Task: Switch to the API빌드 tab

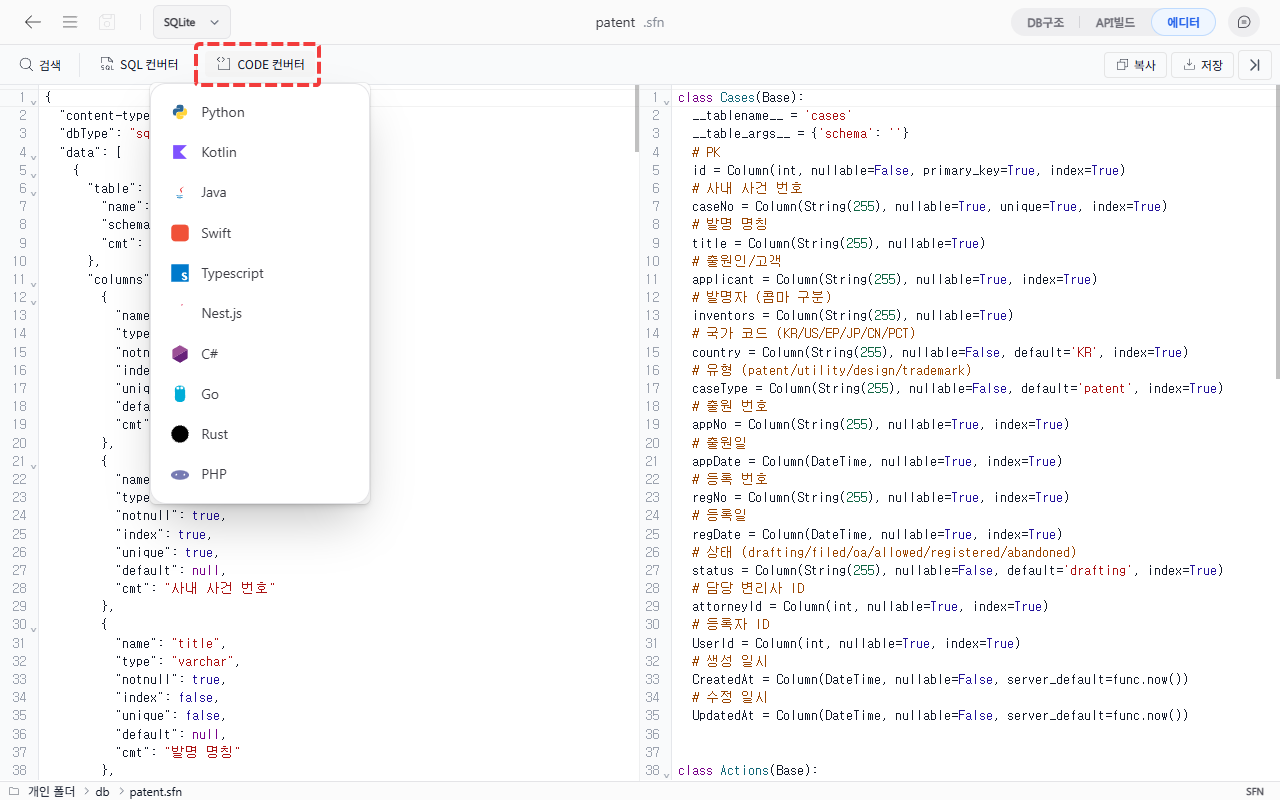Action: pyautogui.click(x=1115, y=22)
